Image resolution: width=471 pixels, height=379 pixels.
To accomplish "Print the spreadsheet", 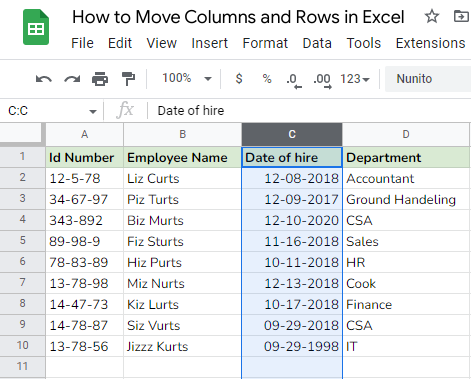I will 100,79.
